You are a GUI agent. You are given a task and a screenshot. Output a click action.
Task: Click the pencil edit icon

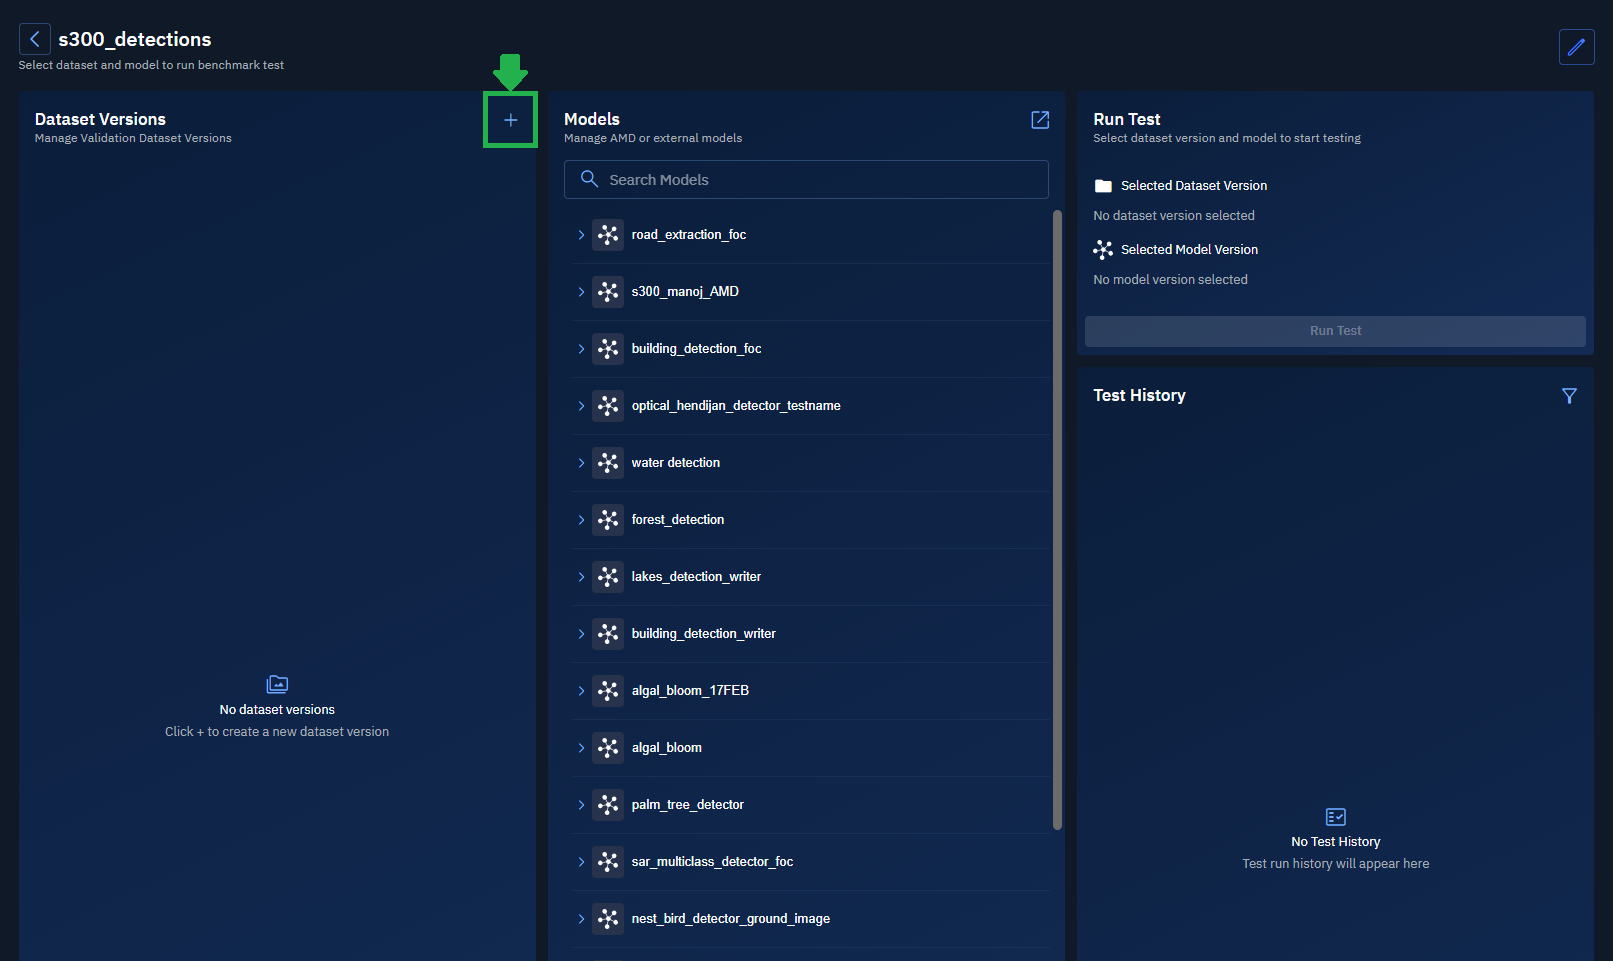[1576, 47]
